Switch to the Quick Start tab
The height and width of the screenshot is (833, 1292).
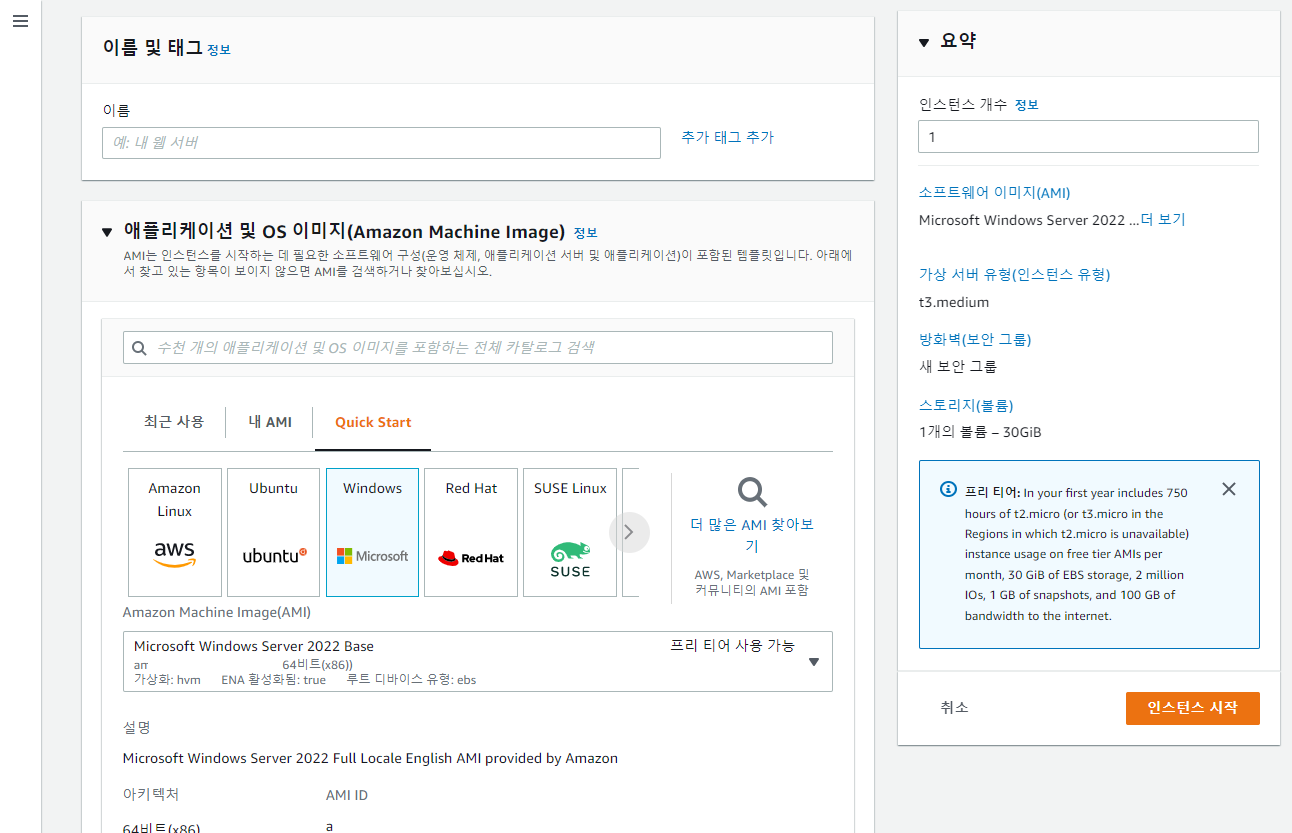pos(373,422)
